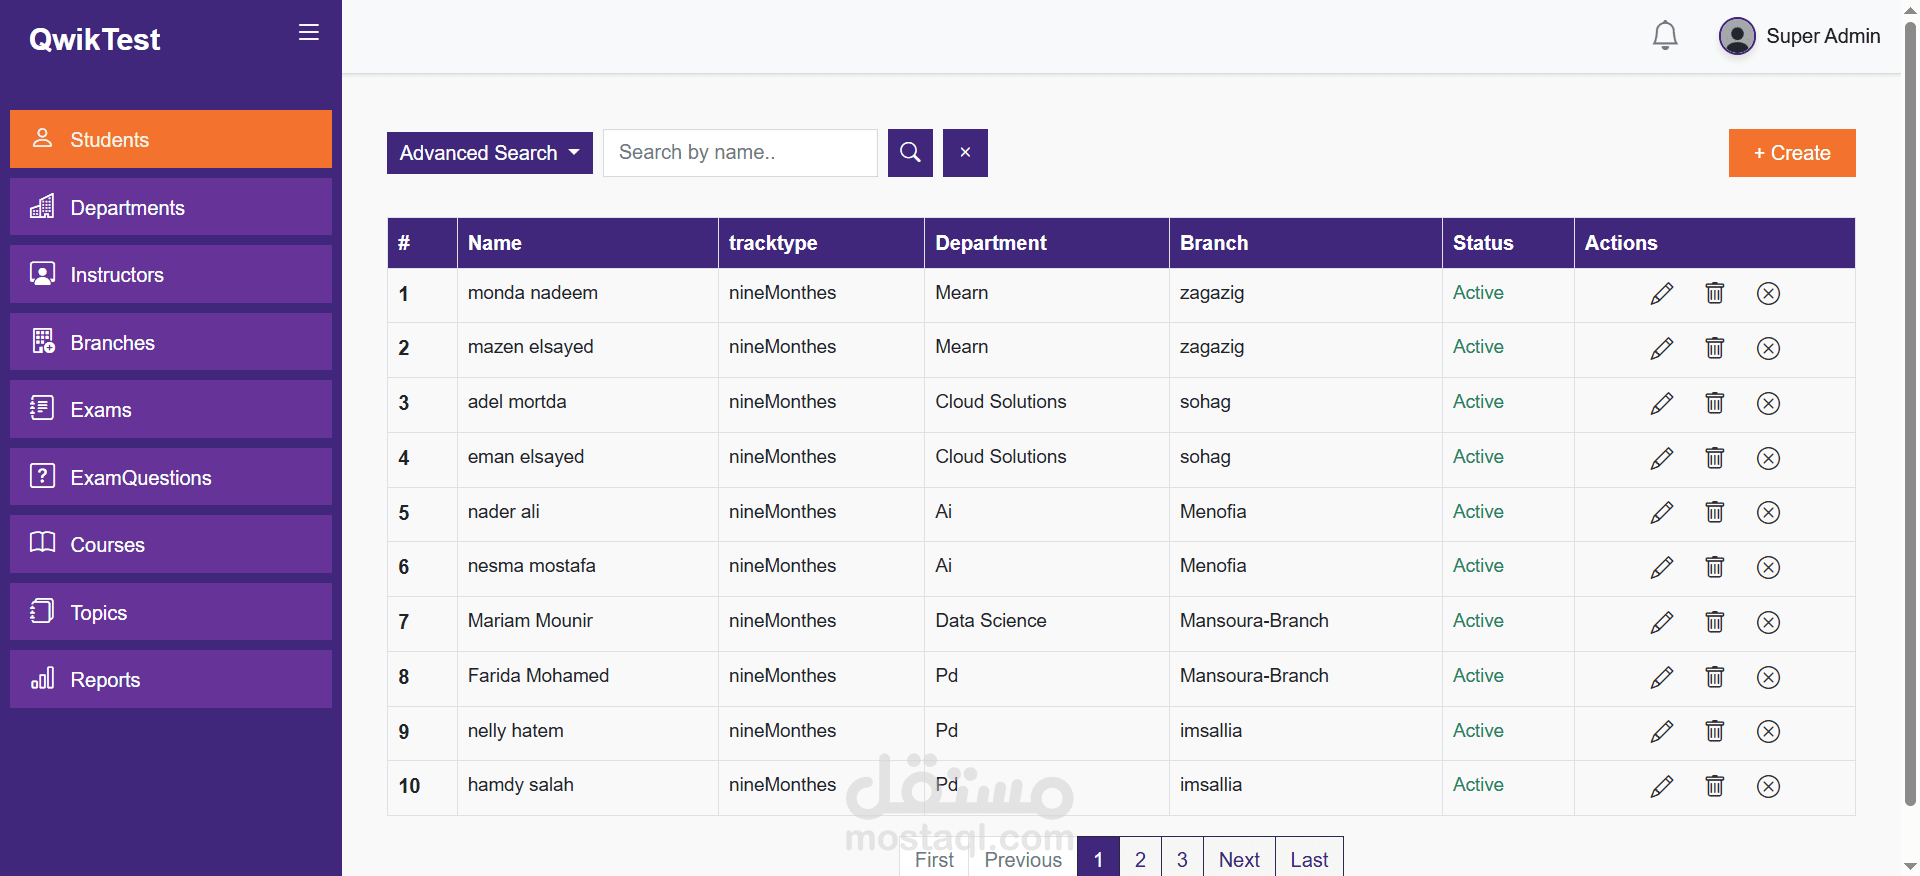Viewport: 1920px width, 876px height.
Task: Edit Mariam Mounir record
Action: tap(1662, 622)
